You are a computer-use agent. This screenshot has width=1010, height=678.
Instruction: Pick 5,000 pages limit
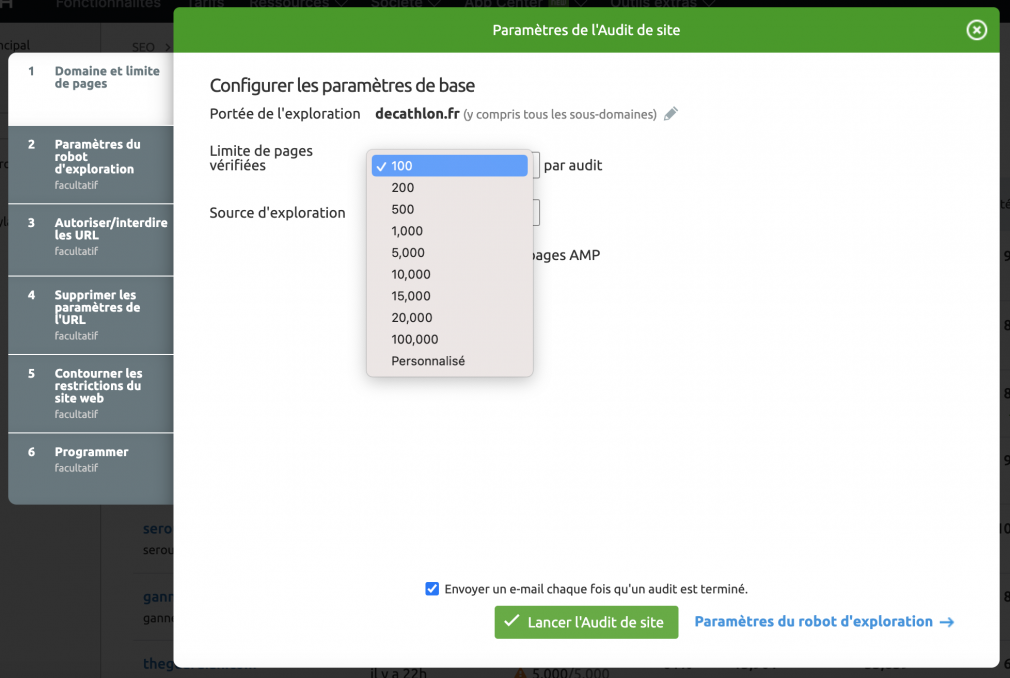tap(450, 252)
